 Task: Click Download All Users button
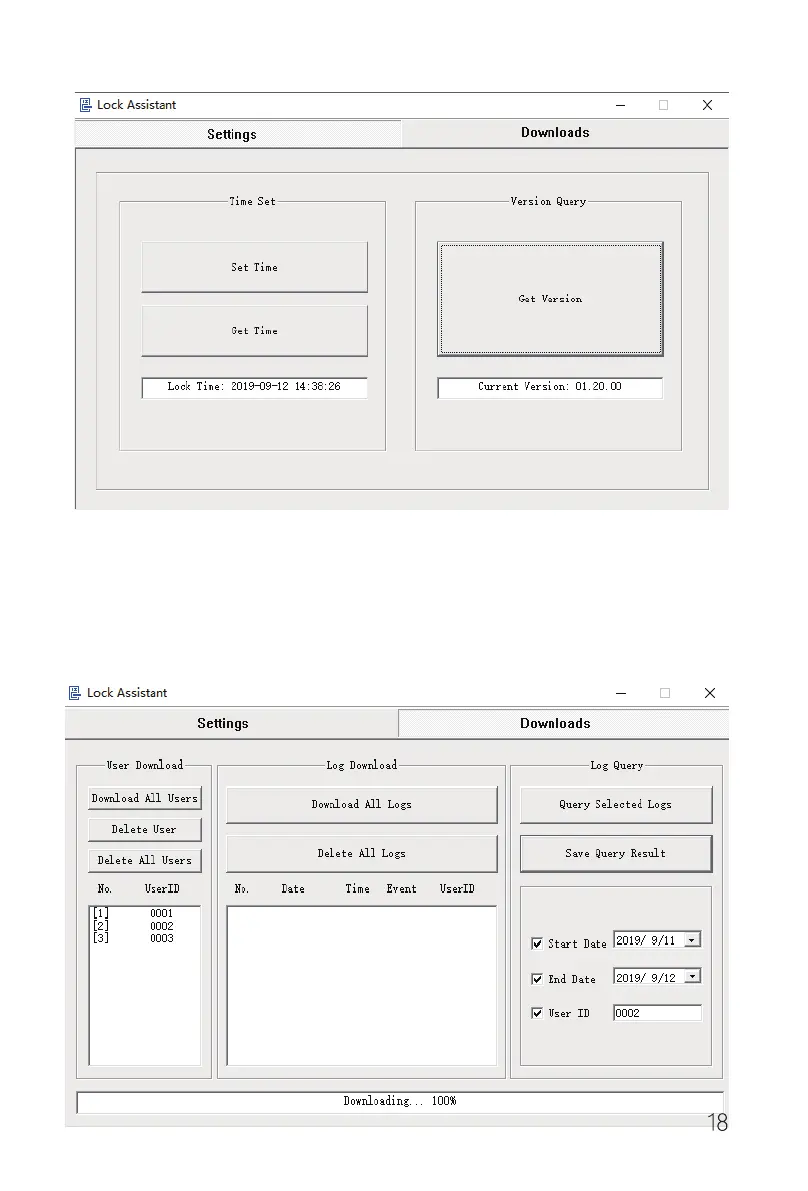tap(145, 798)
